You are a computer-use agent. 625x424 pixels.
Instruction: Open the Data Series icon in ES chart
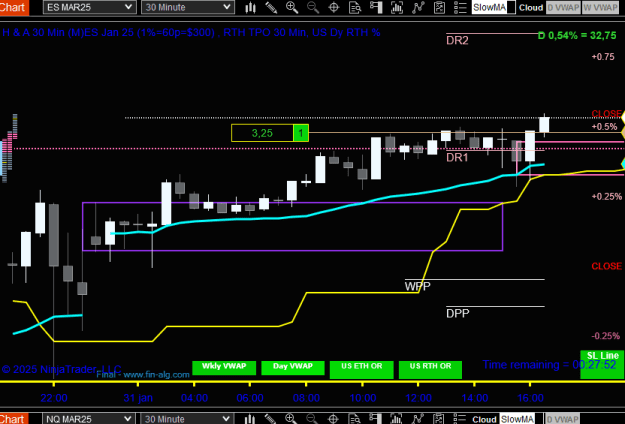[397, 8]
